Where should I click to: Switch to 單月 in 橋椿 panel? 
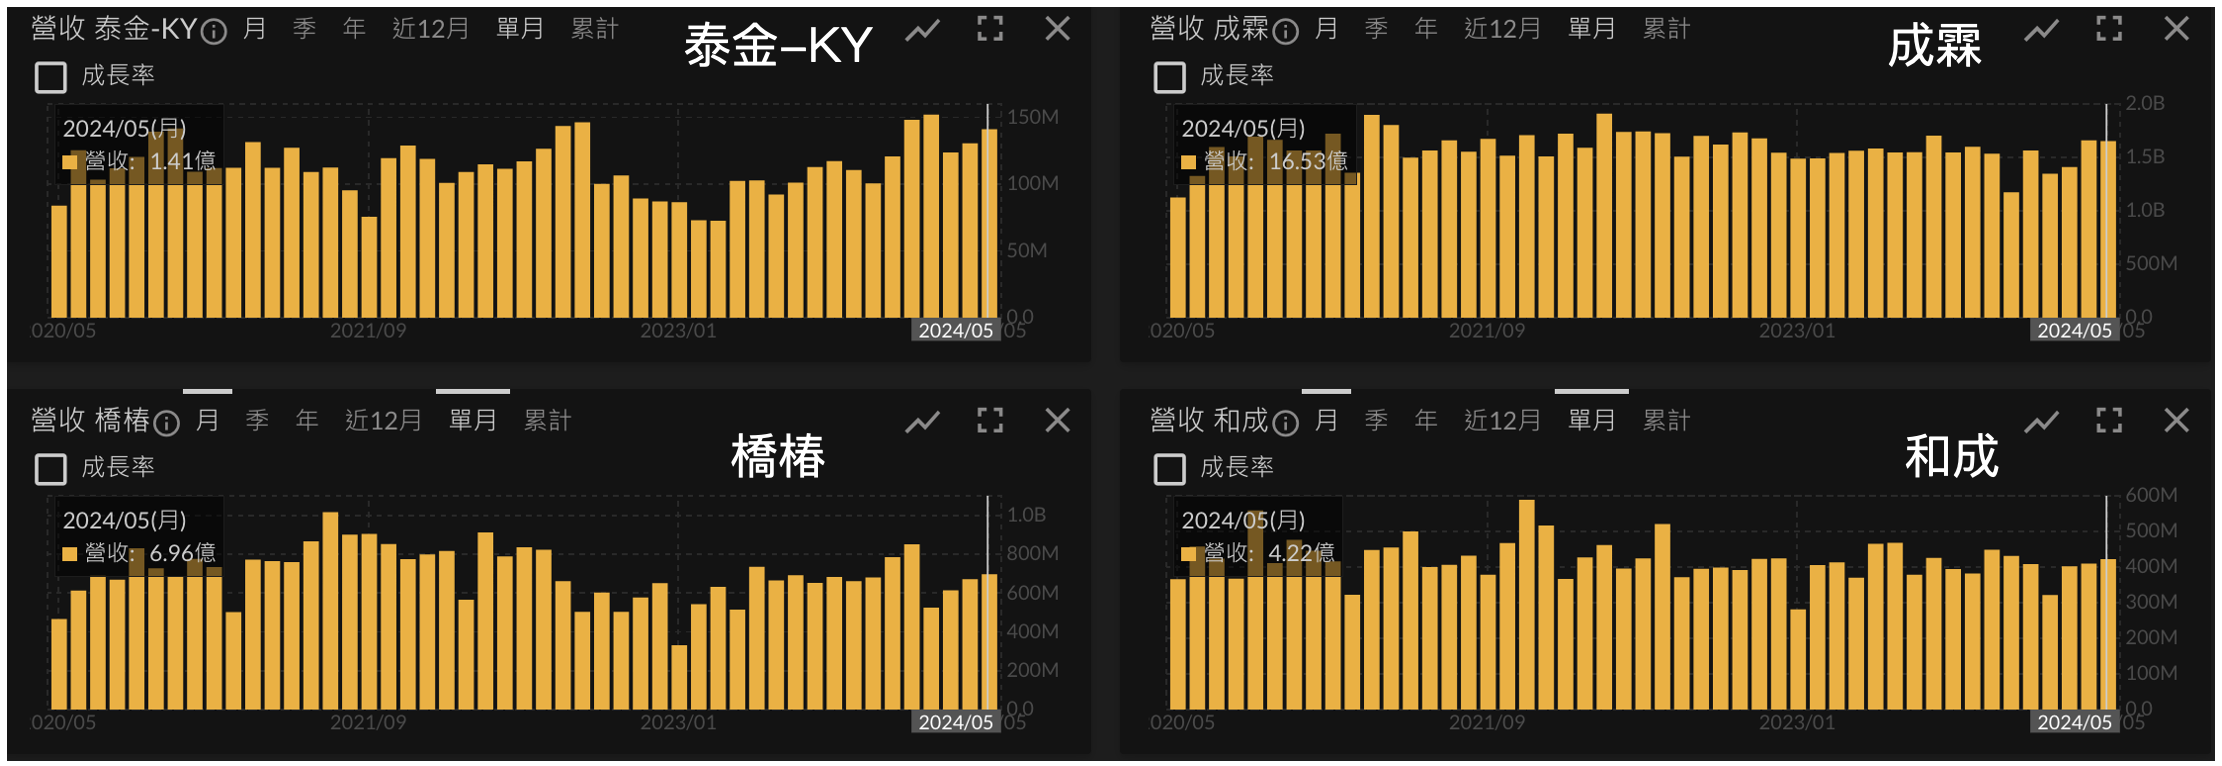(x=473, y=421)
